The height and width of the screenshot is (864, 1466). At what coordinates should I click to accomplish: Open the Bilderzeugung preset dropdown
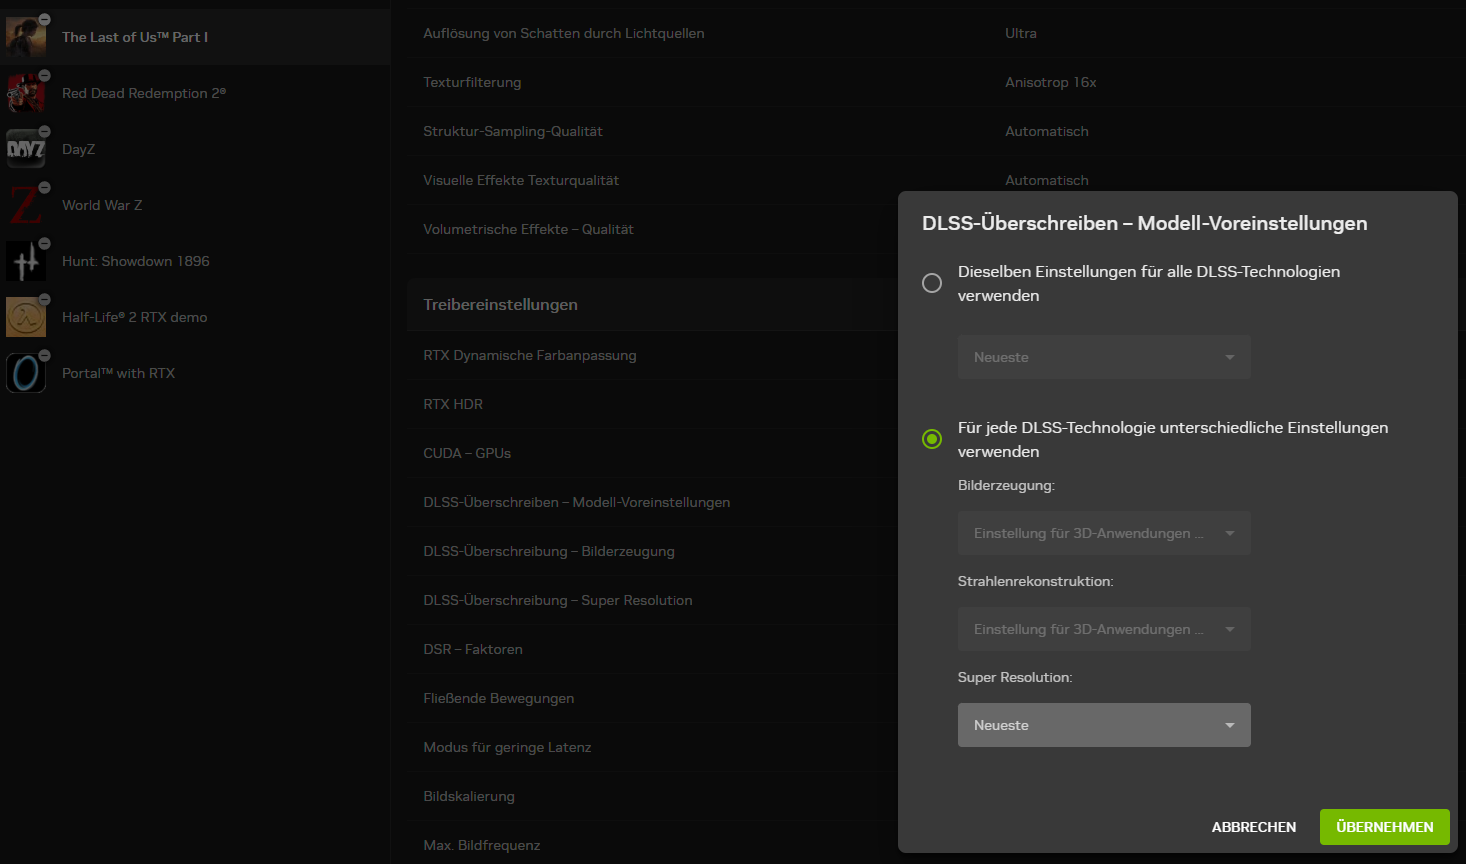[1104, 533]
